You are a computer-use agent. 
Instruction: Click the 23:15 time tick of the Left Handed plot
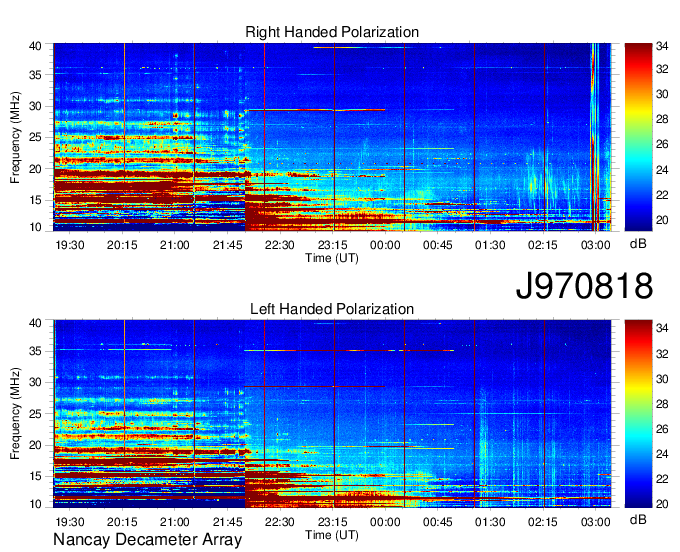coord(333,522)
